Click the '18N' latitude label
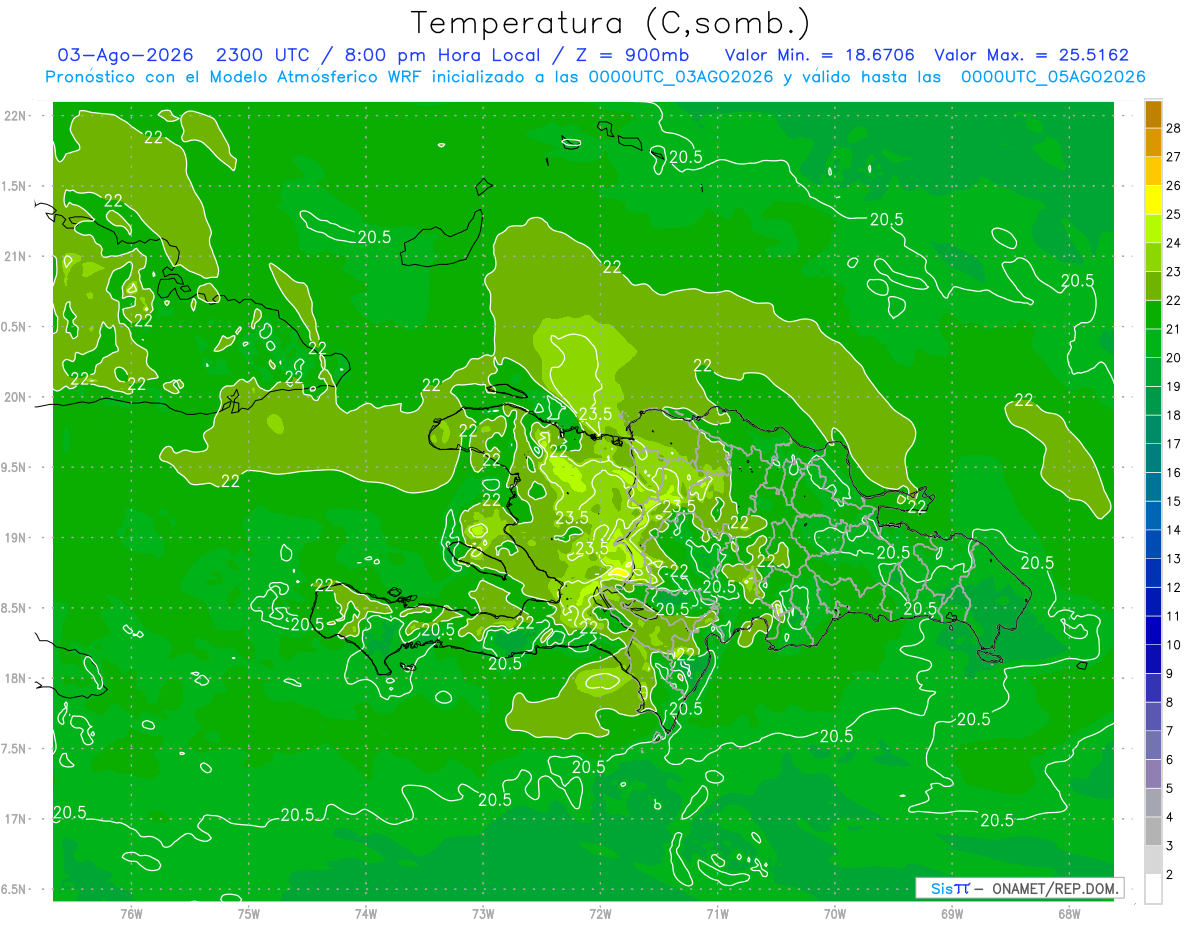Image resolution: width=1200 pixels, height=927 pixels. click(14, 678)
